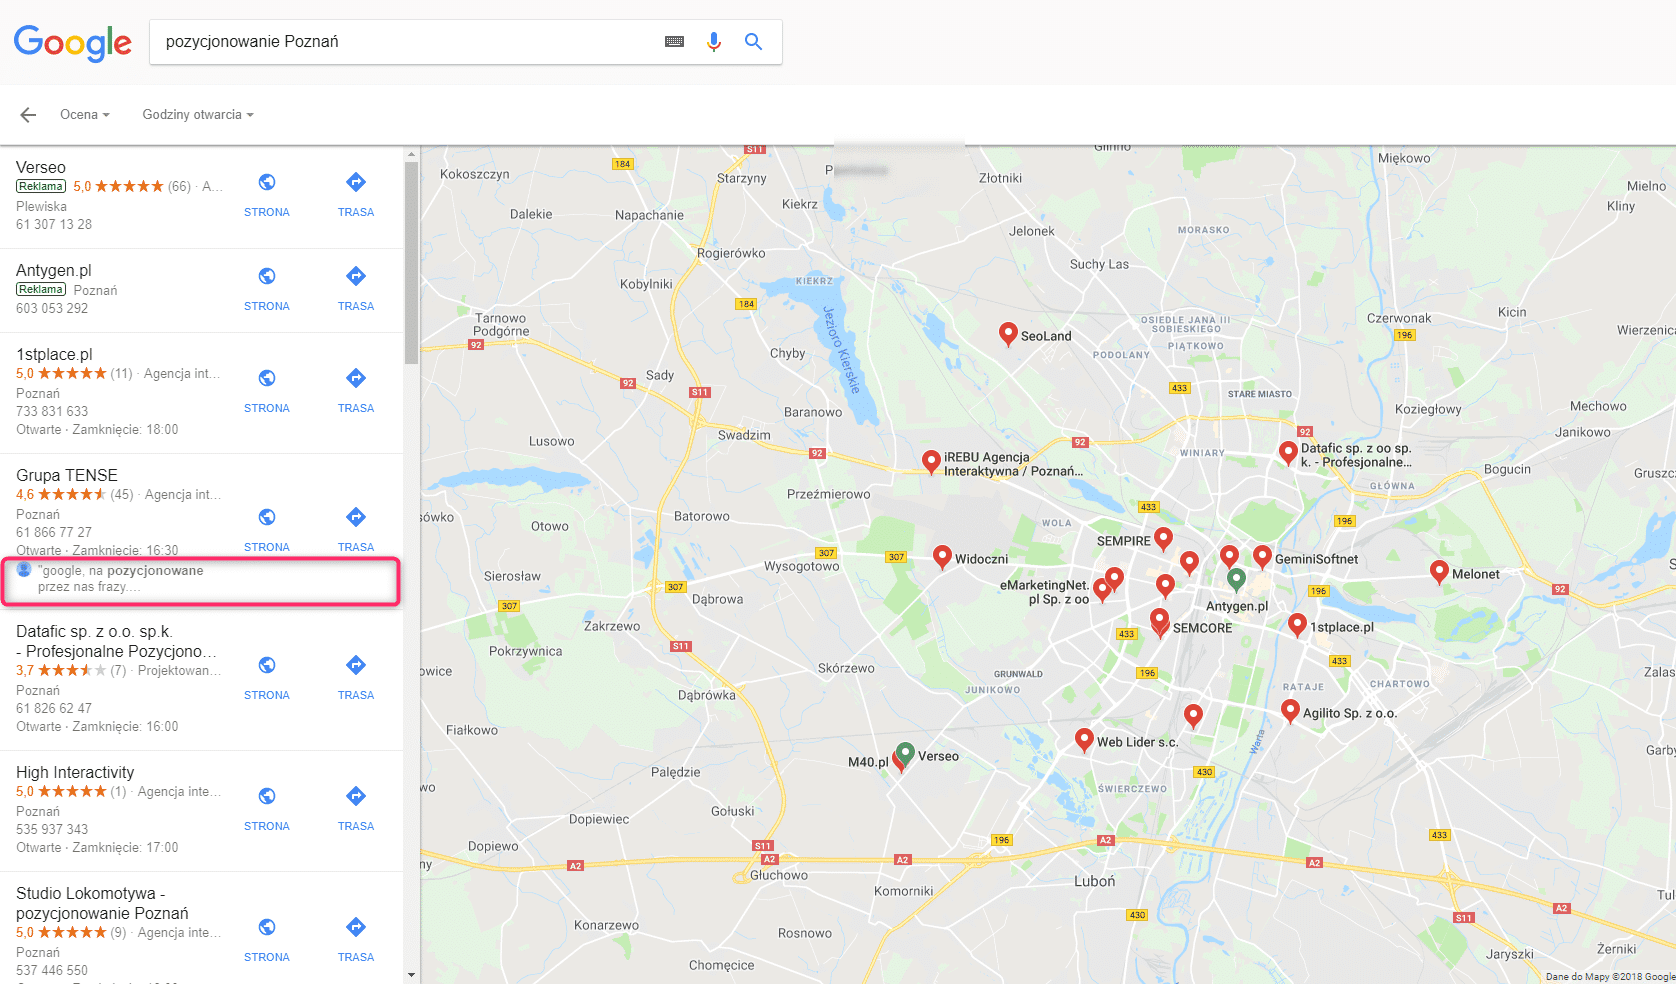Click the microphone voice search icon
1676x984 pixels.
[x=714, y=42]
